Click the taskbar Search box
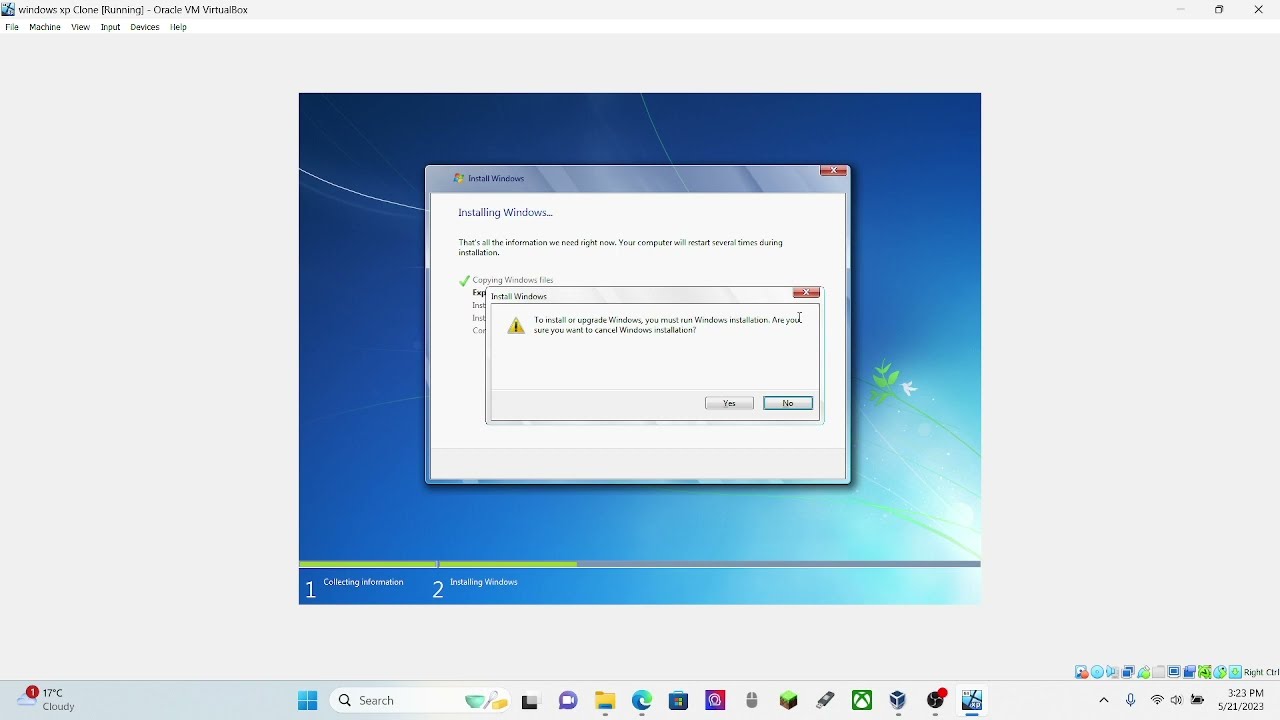Image resolution: width=1280 pixels, height=720 pixels. (x=421, y=701)
